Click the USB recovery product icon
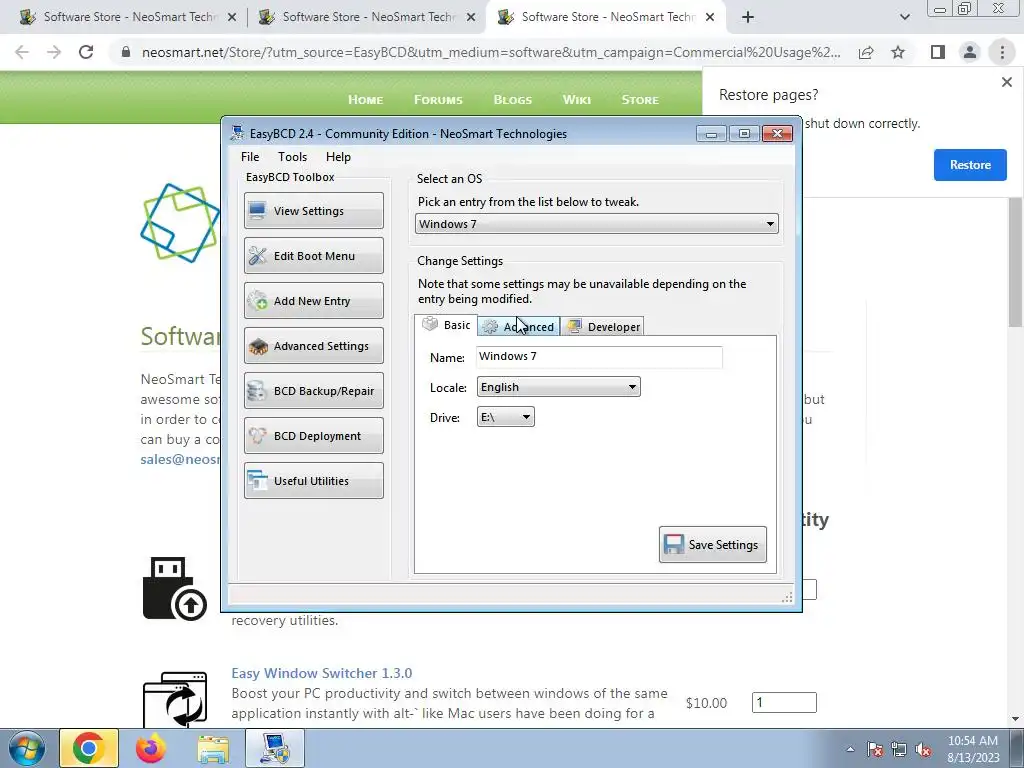This screenshot has width=1024, height=768. click(x=174, y=588)
